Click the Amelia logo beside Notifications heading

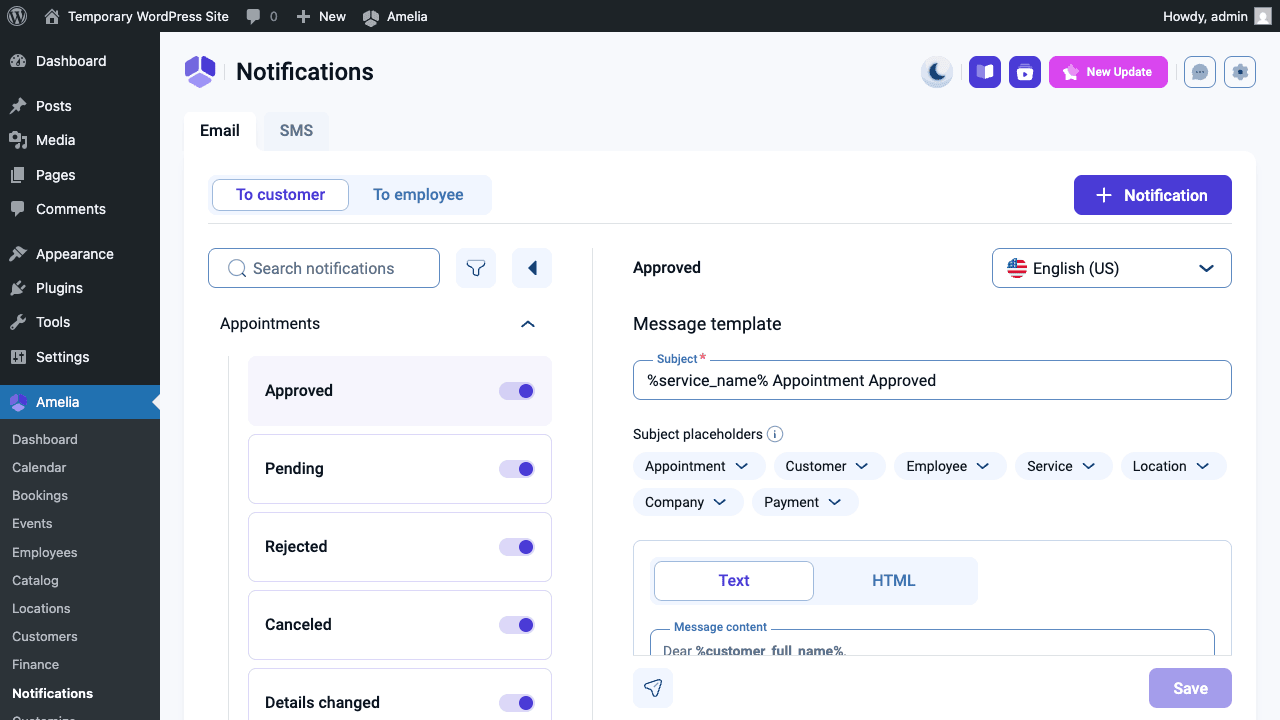click(200, 72)
